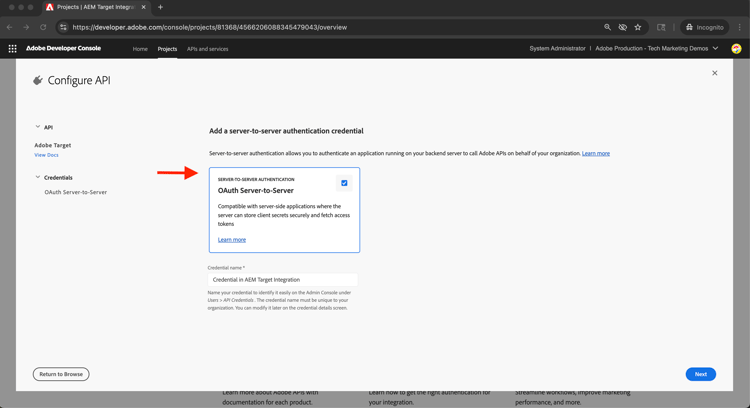Click the Adobe Target label in the sidebar

pyautogui.click(x=53, y=145)
